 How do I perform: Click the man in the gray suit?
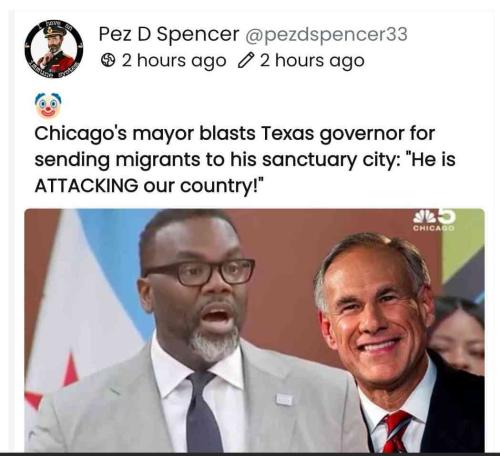197,333
